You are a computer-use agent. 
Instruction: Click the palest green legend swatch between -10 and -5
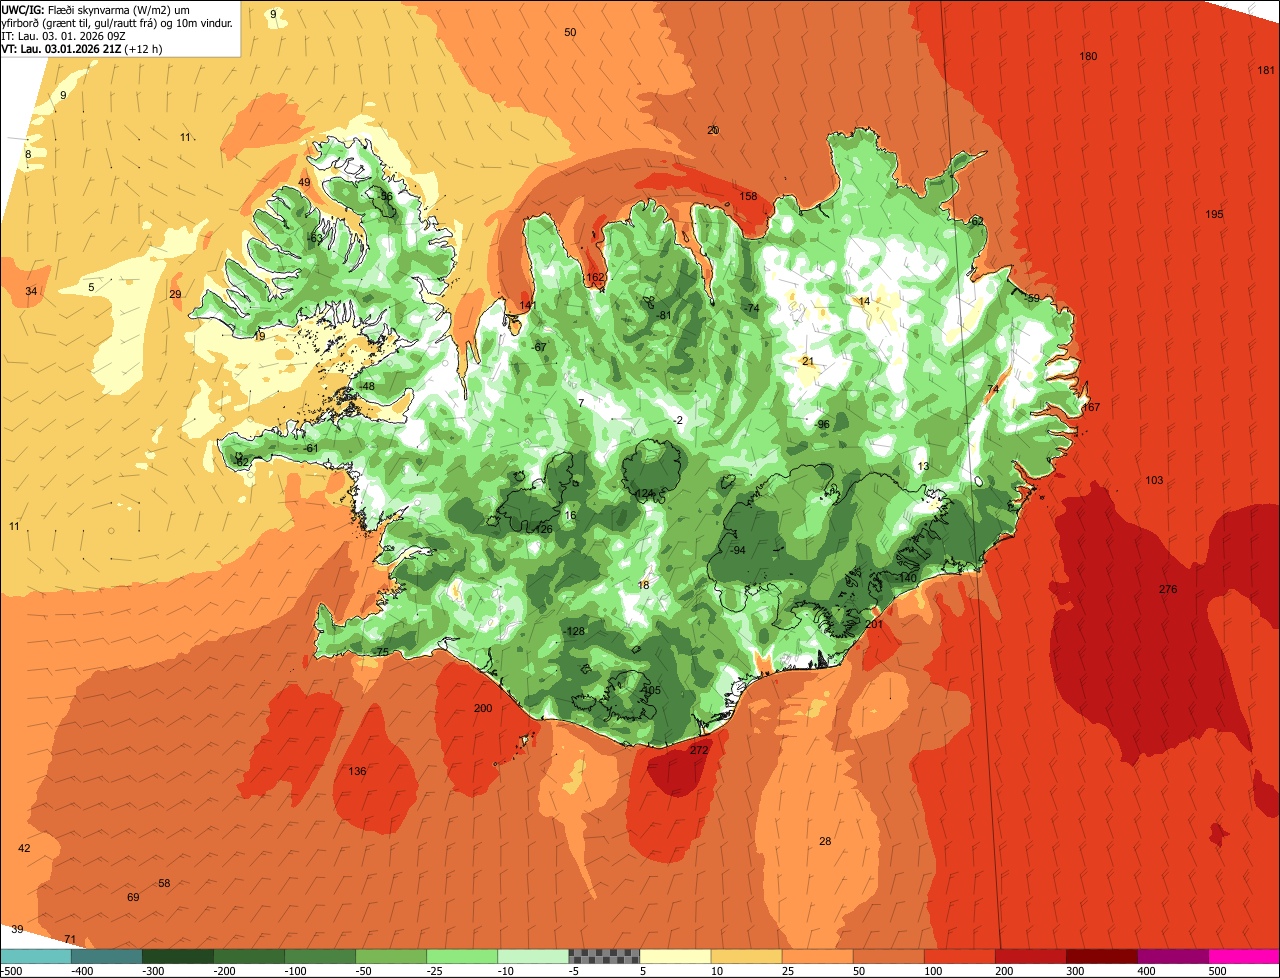click(x=533, y=956)
